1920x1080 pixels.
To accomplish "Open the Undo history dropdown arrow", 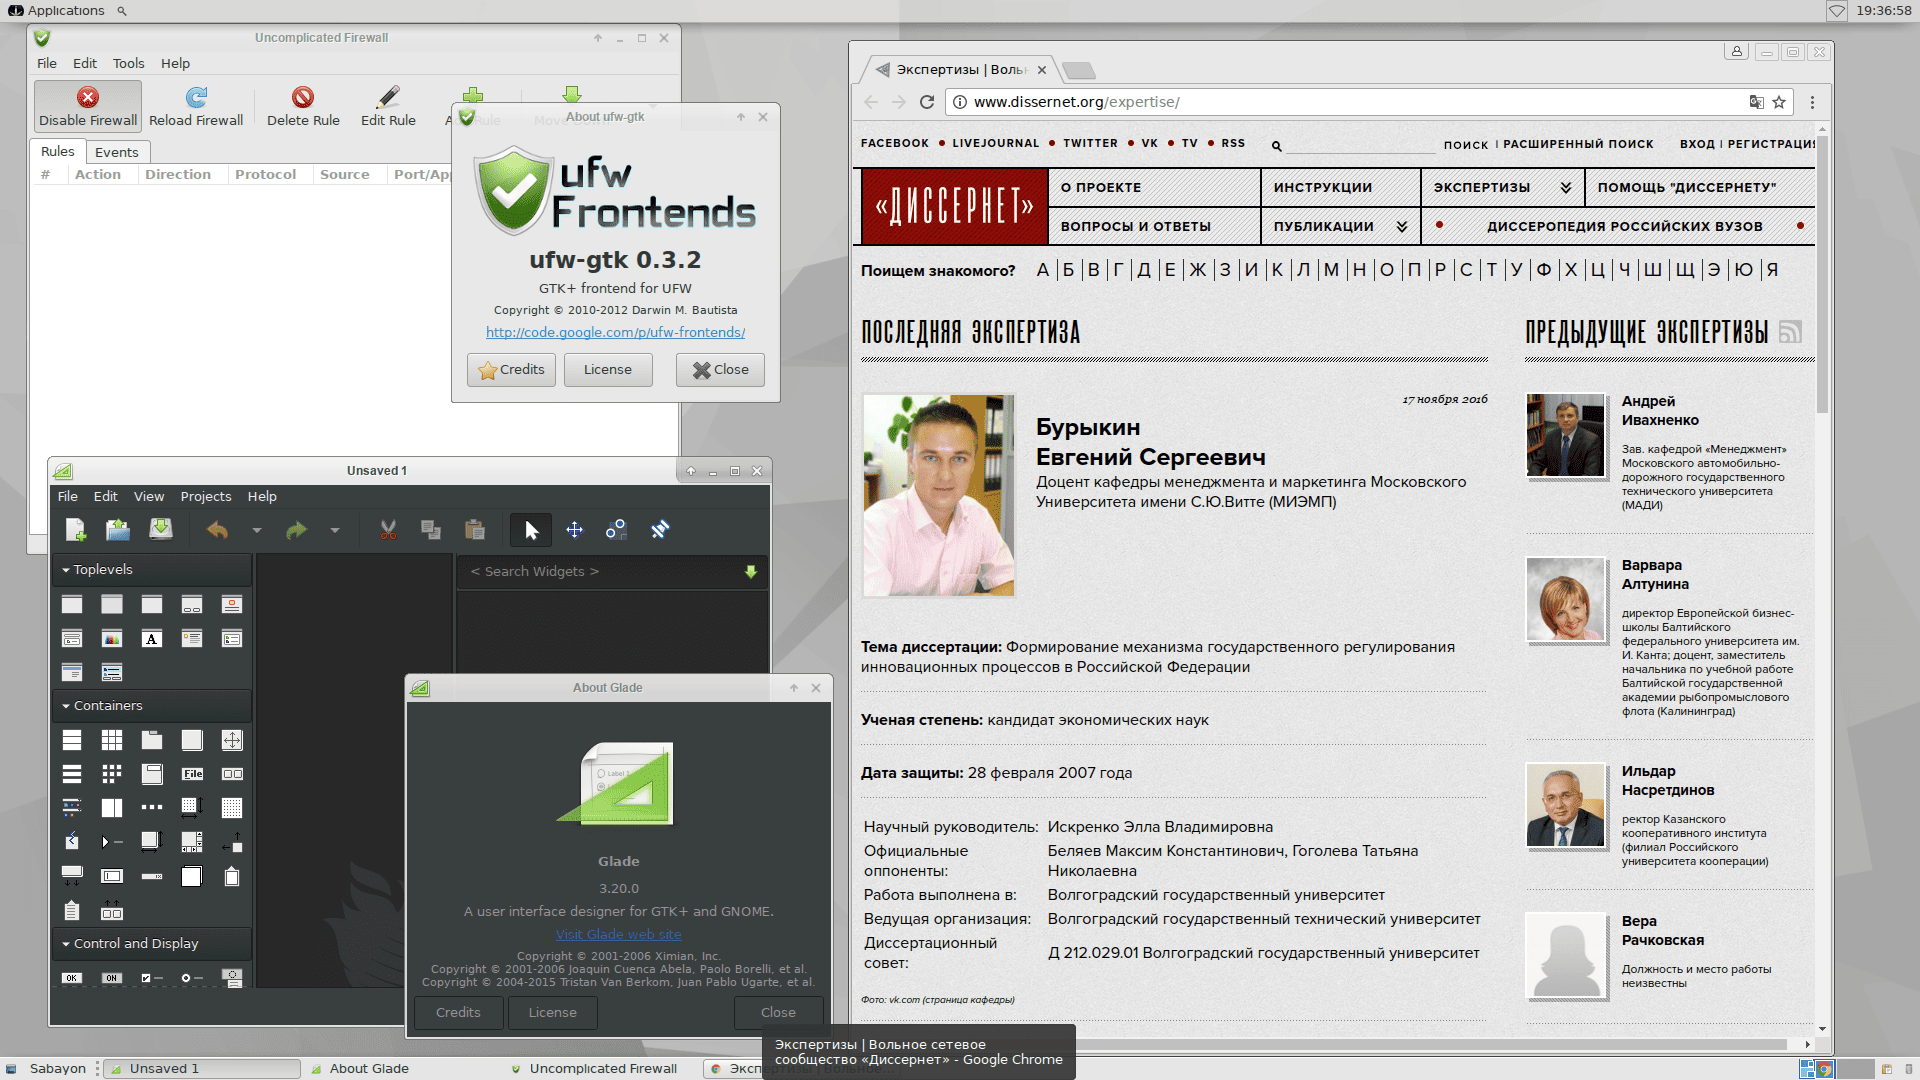I will point(256,530).
